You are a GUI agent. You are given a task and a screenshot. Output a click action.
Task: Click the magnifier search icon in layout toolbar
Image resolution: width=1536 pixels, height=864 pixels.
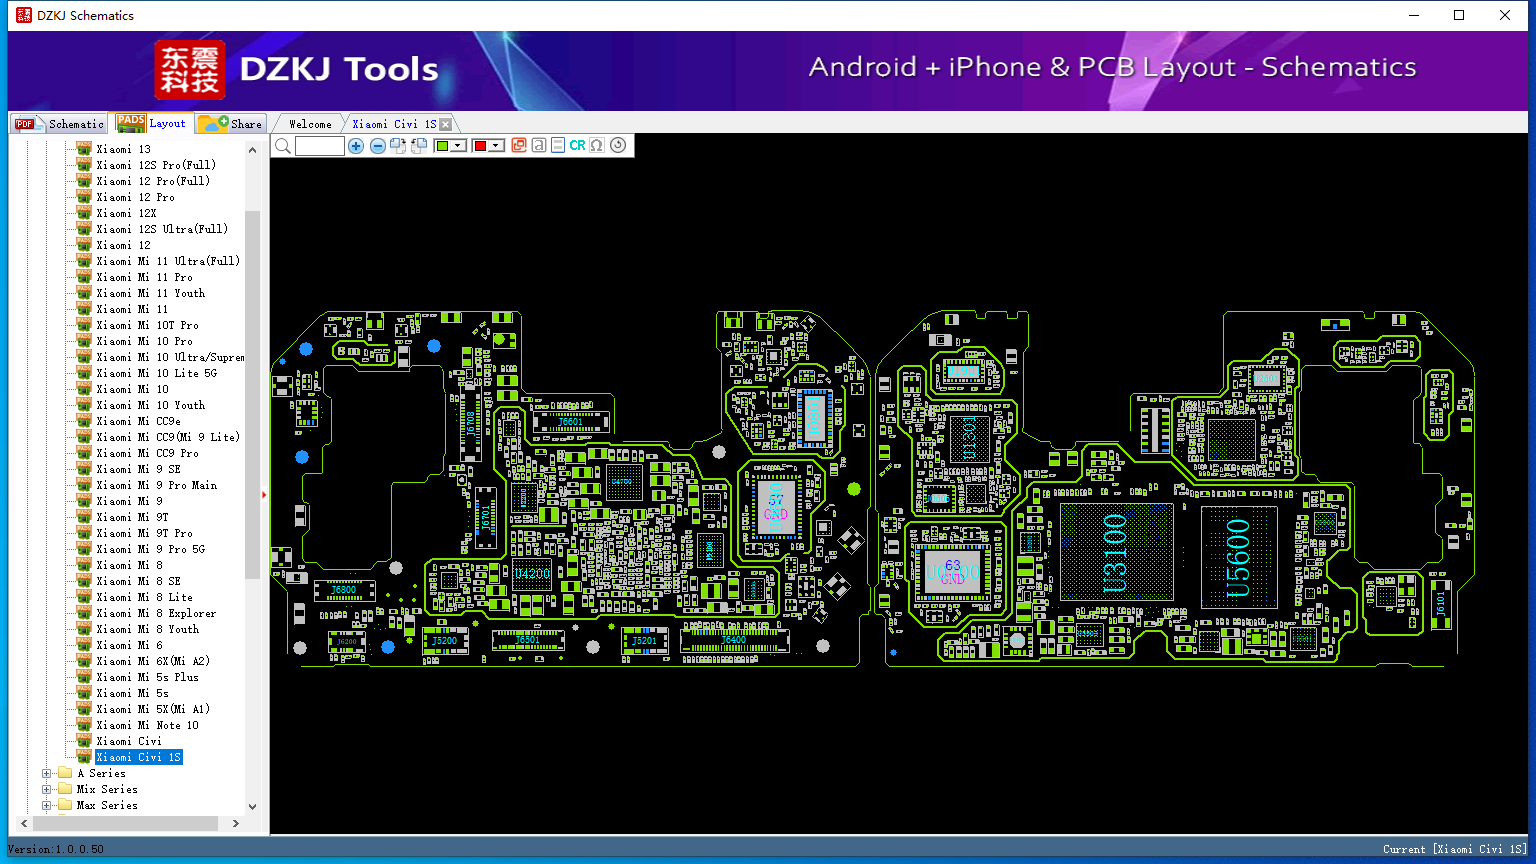coord(283,146)
